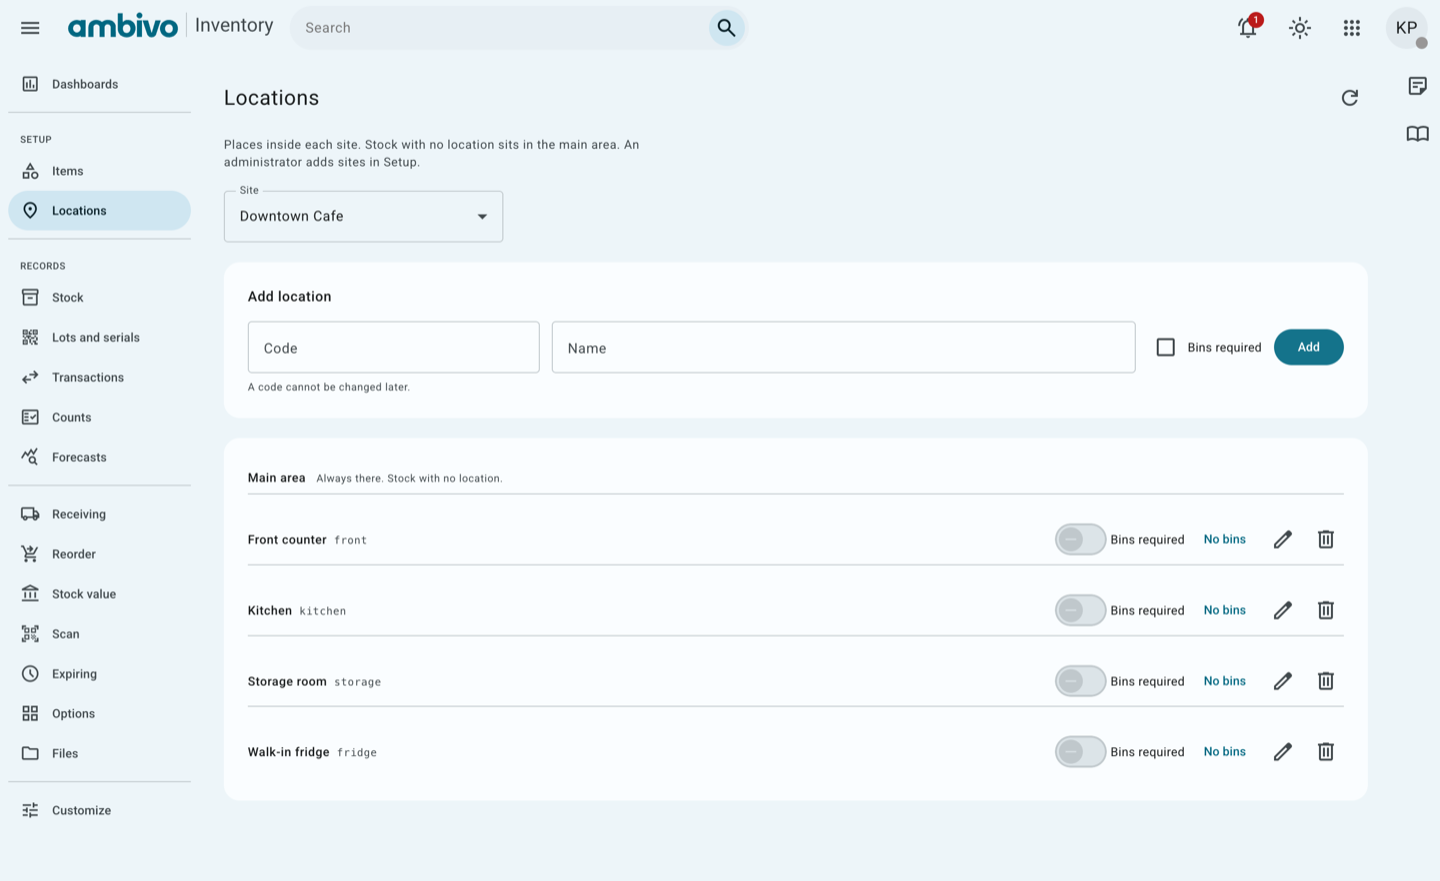Open No bins link for Front counter

pos(1225,540)
